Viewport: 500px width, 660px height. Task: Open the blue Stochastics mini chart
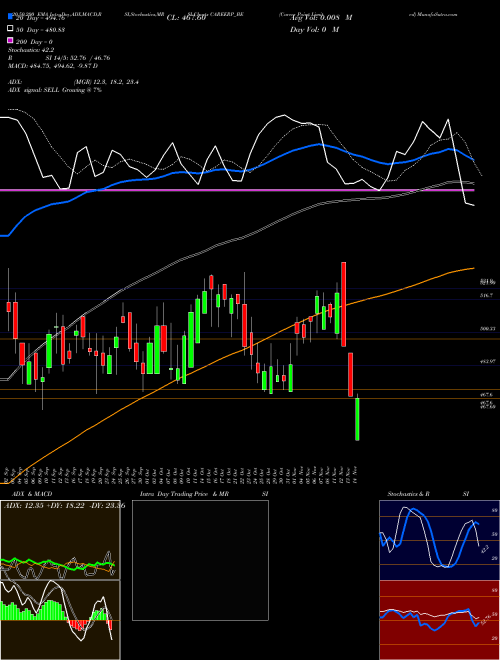point(439,540)
